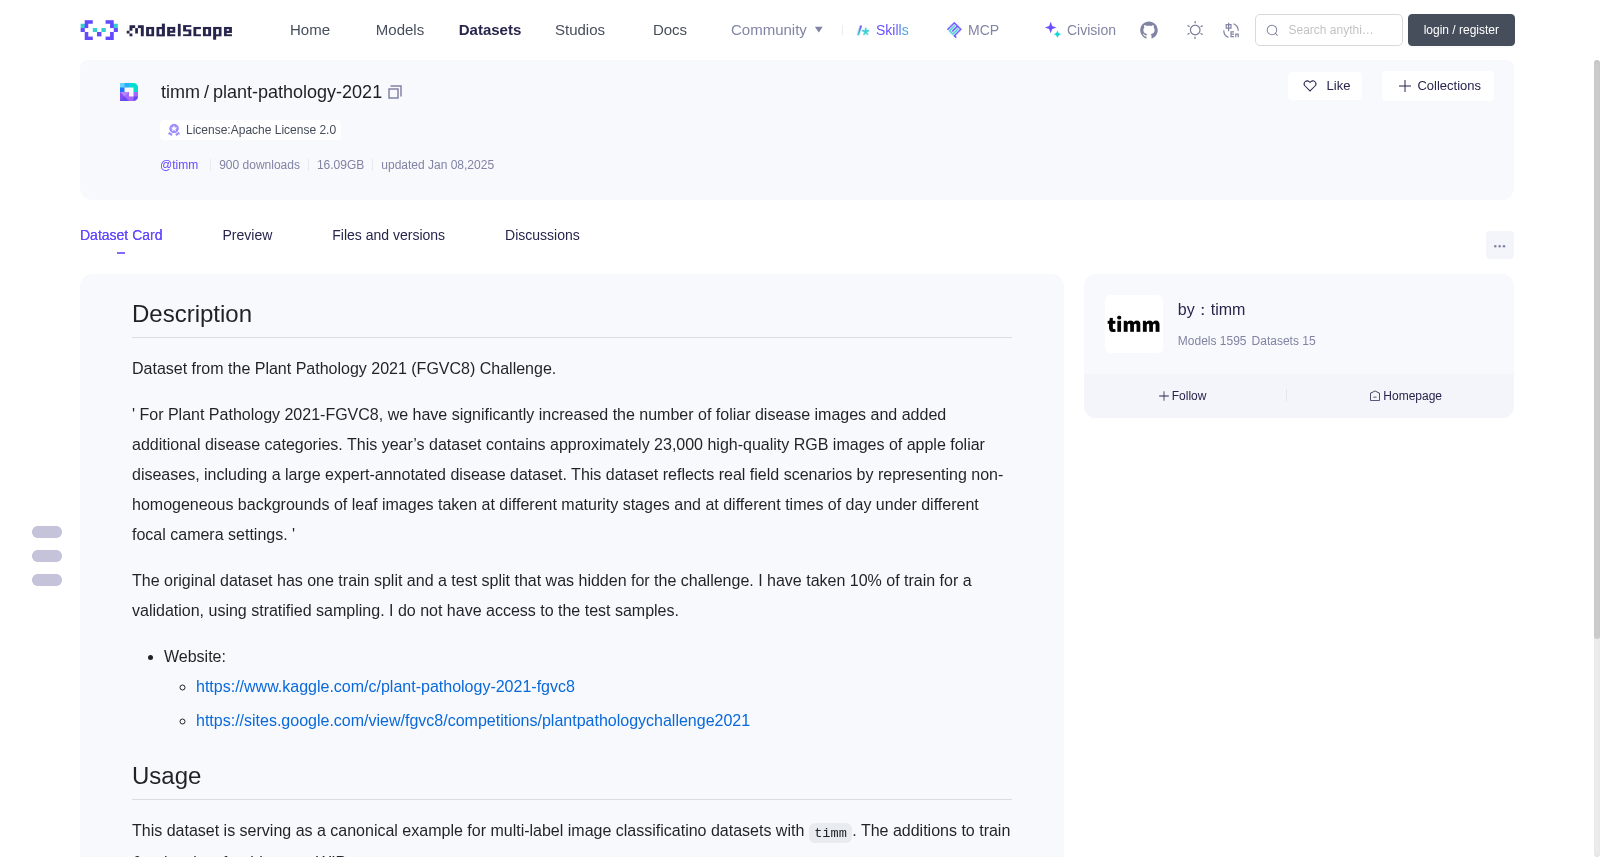Expand the Community dropdown menu
The height and width of the screenshot is (857, 1600).
(x=777, y=30)
